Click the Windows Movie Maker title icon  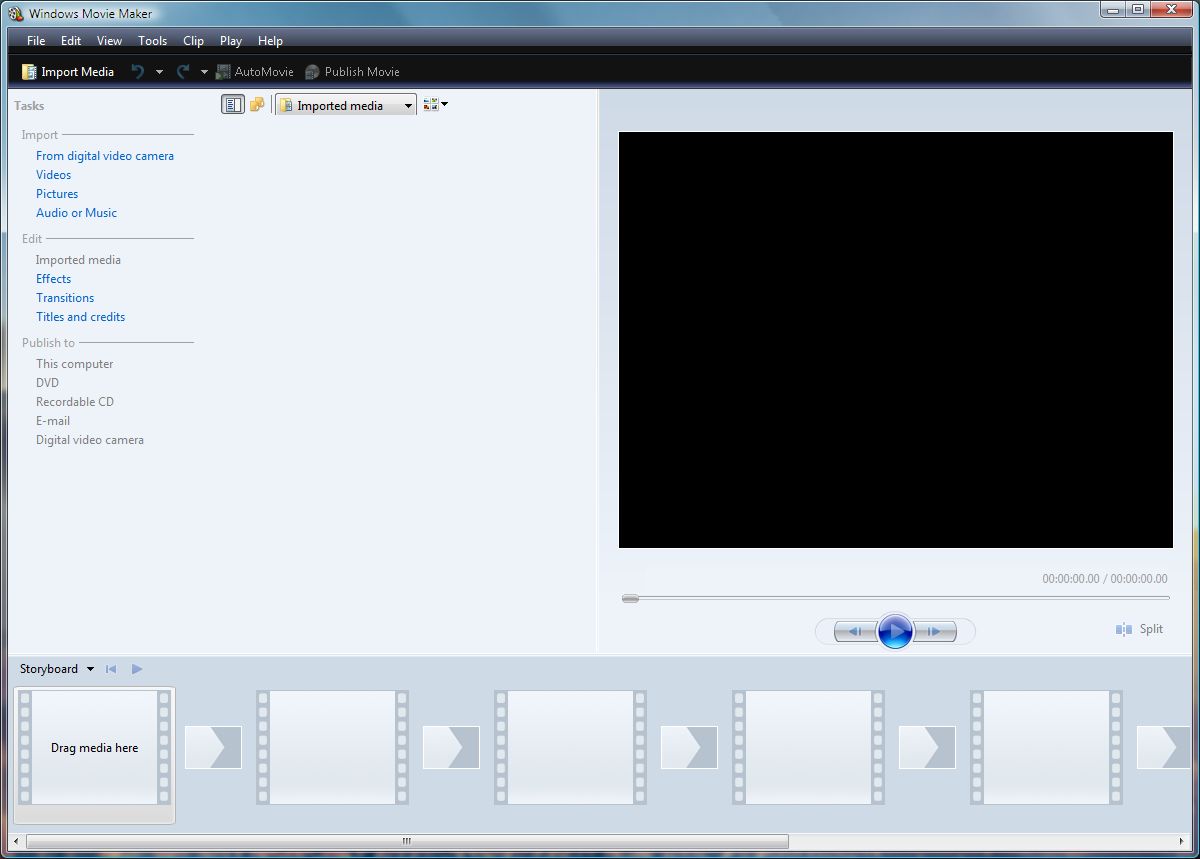(x=16, y=13)
